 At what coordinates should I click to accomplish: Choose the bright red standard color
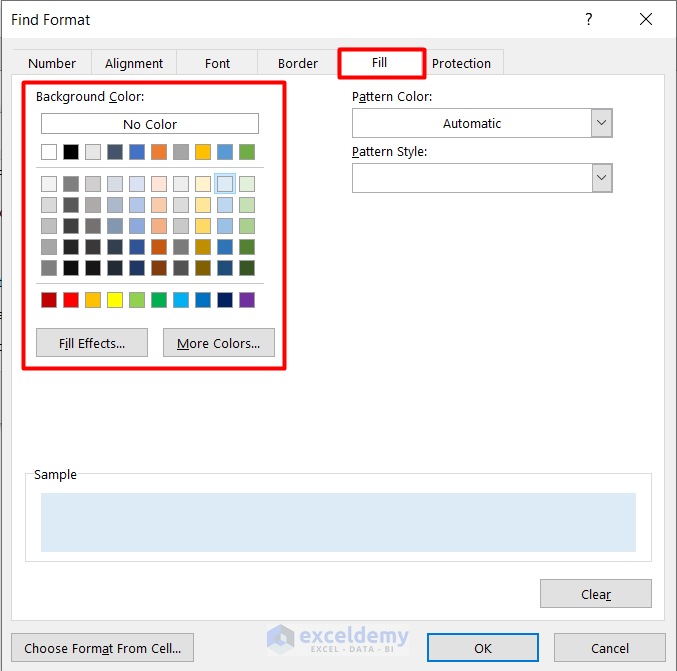pyautogui.click(x=71, y=300)
